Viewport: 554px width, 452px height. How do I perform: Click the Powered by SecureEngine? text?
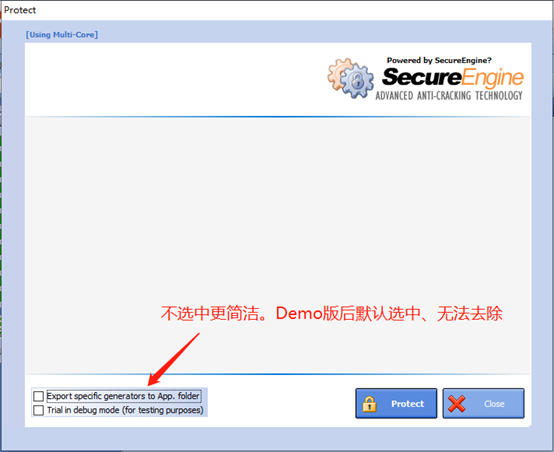439,60
